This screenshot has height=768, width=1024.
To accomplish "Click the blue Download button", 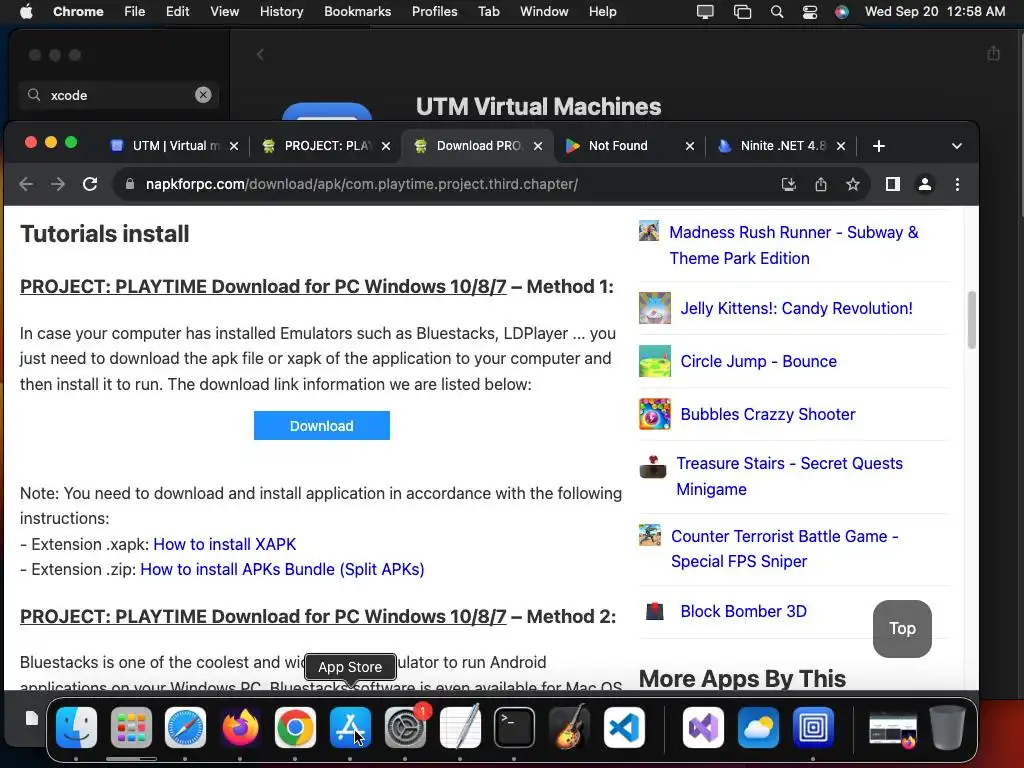I will point(322,426).
